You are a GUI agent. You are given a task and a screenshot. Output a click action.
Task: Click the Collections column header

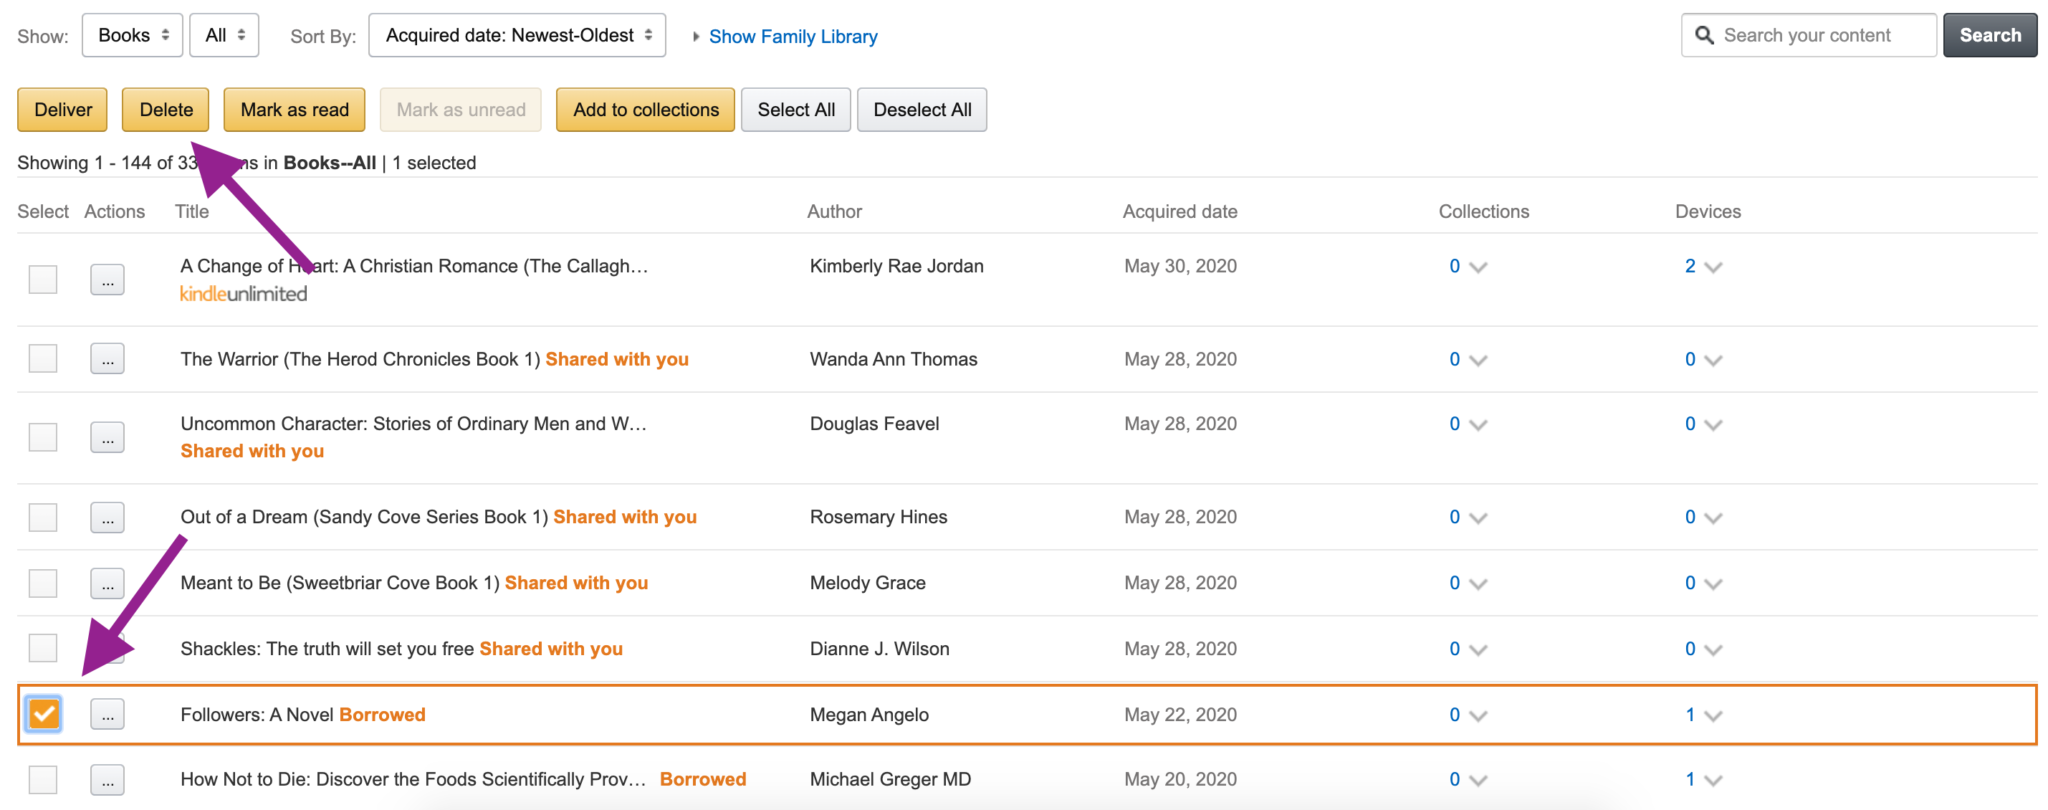pyautogui.click(x=1484, y=212)
